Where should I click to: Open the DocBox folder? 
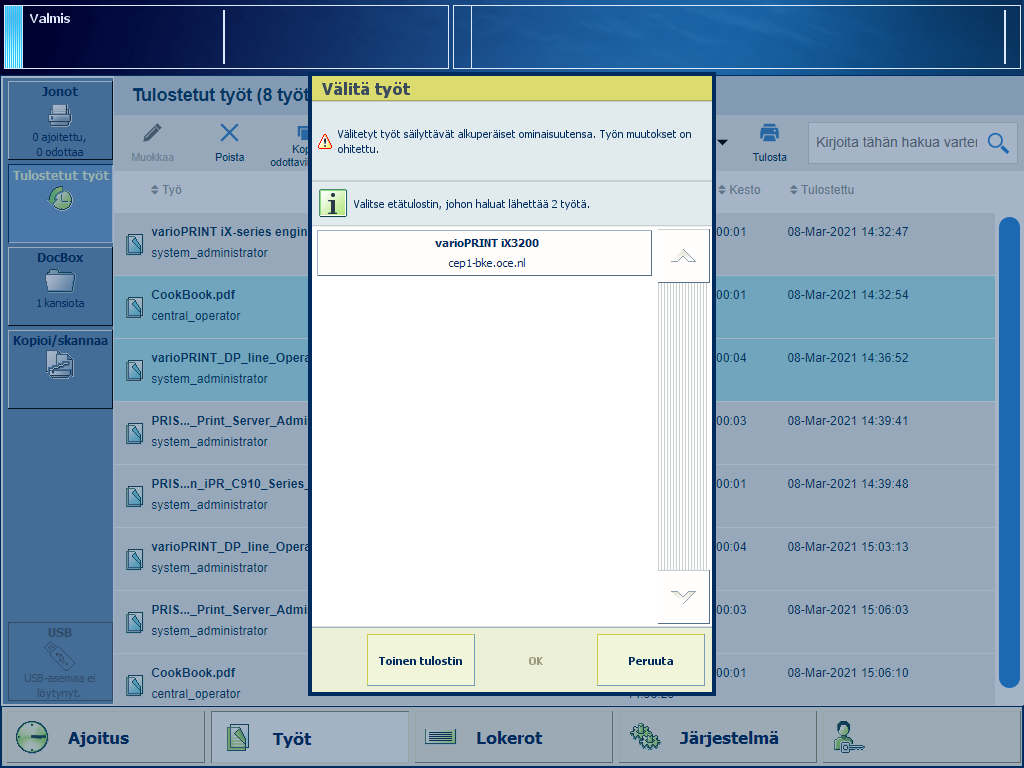pyautogui.click(x=60, y=279)
